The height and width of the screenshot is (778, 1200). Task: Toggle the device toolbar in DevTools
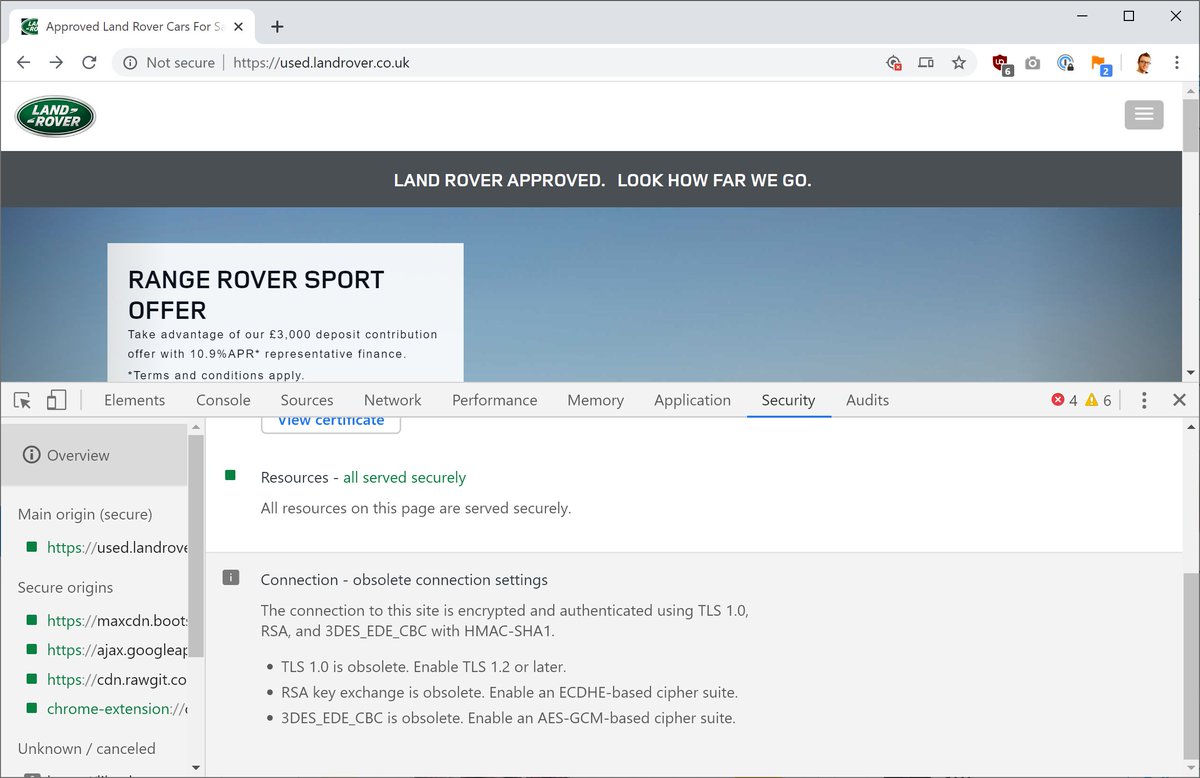click(56, 400)
